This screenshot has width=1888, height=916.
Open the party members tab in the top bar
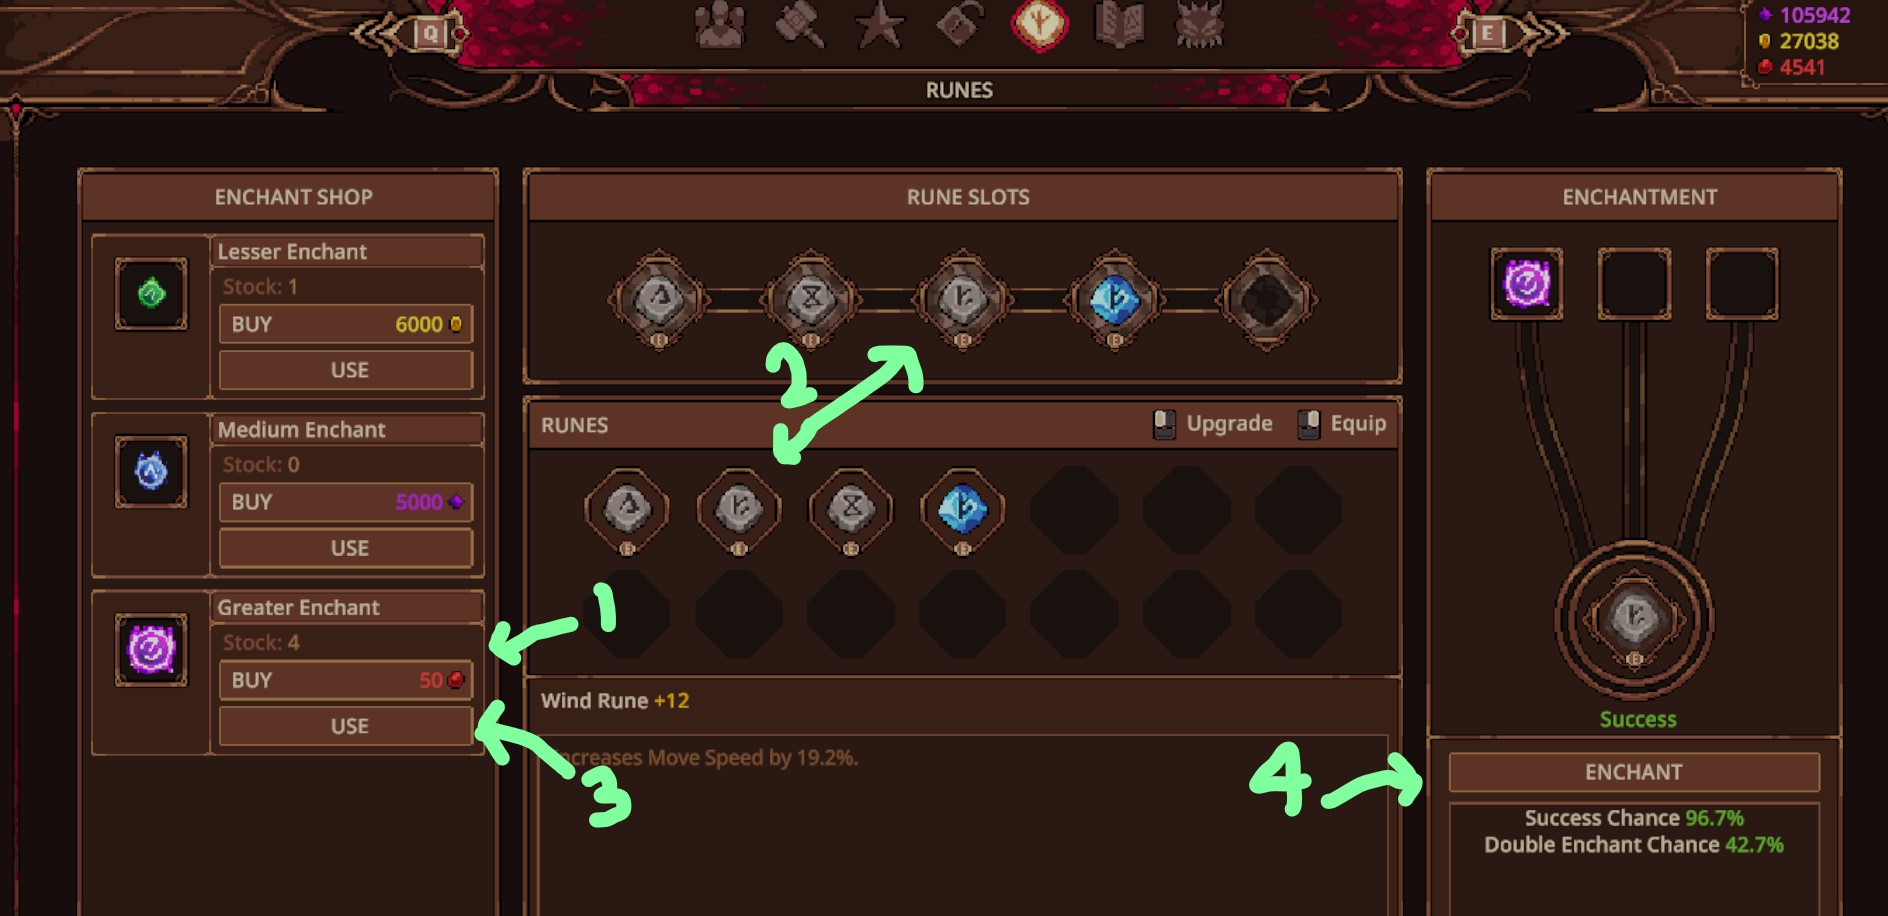[720, 25]
